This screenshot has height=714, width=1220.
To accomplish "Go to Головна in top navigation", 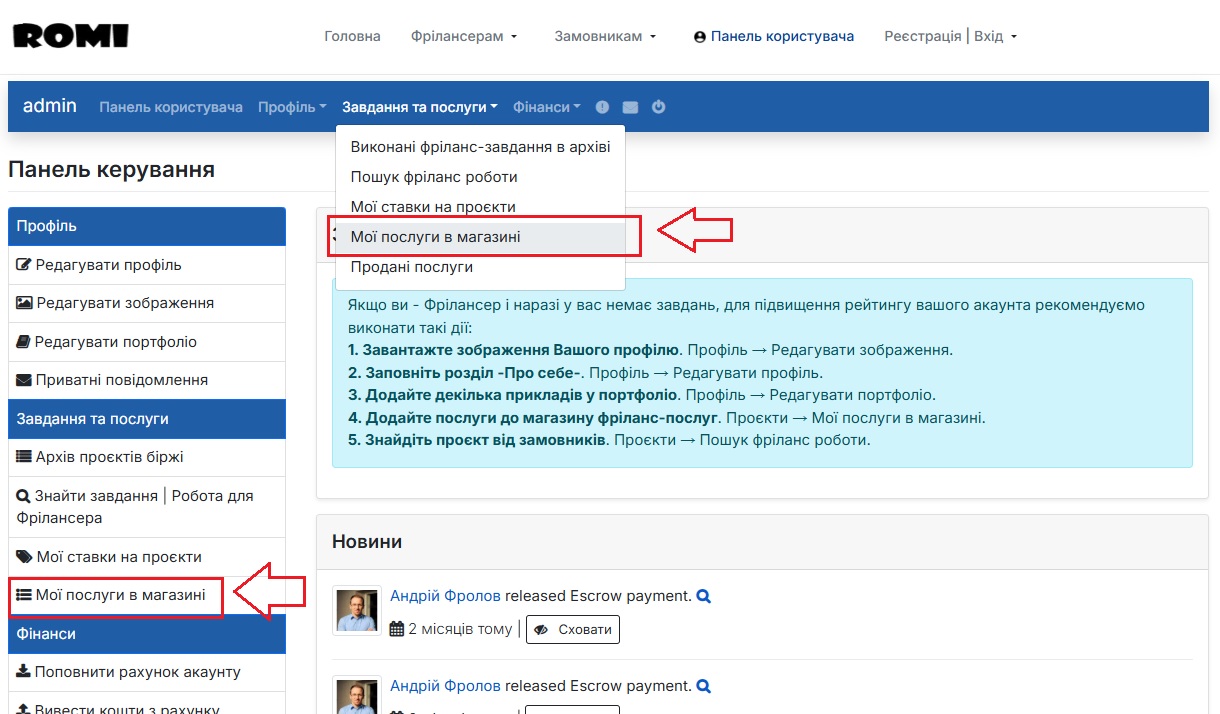I will click(352, 36).
